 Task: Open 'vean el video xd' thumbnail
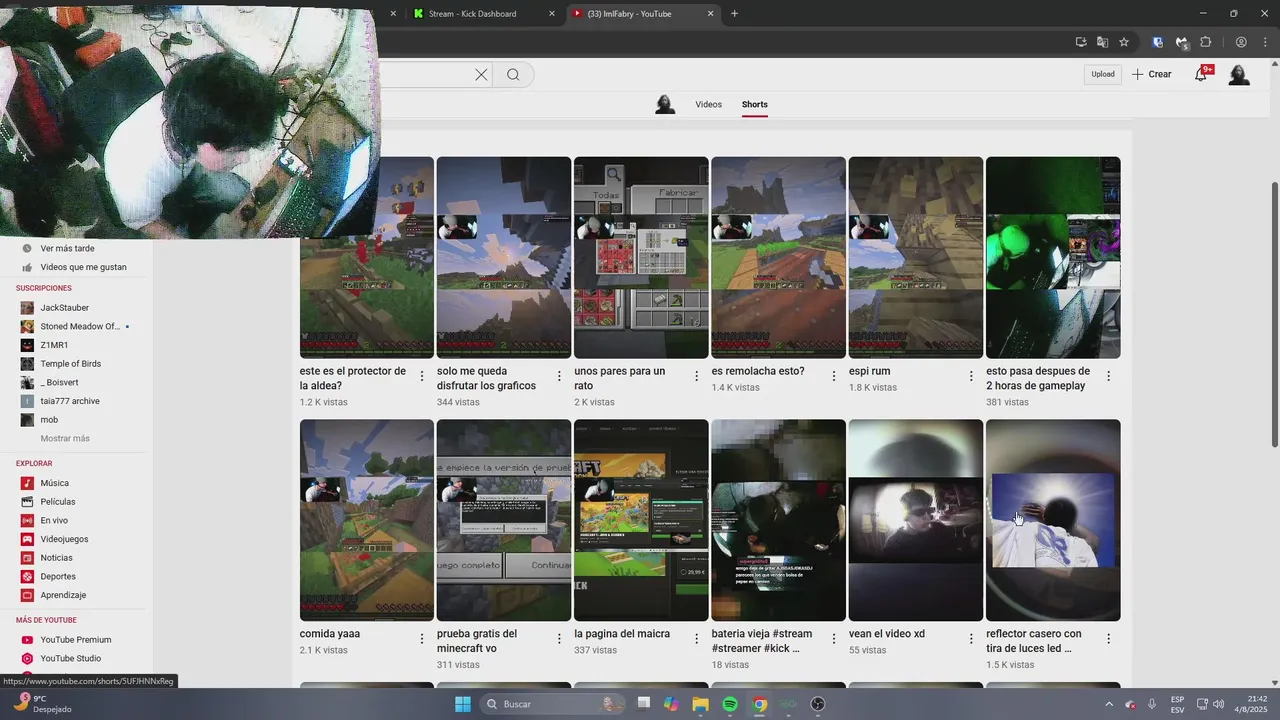pos(916,520)
